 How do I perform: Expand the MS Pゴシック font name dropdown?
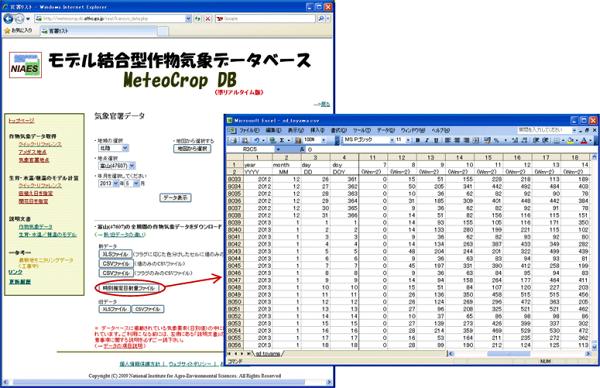[x=391, y=140]
